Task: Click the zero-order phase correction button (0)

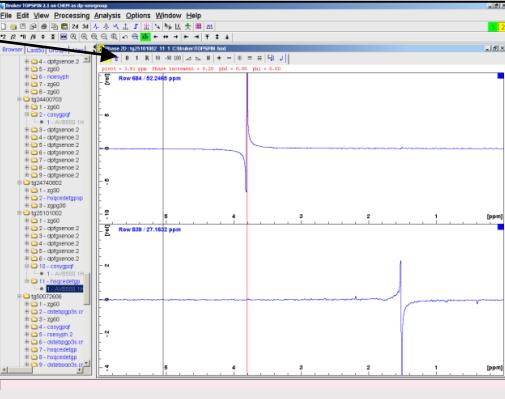Action: coord(127,58)
